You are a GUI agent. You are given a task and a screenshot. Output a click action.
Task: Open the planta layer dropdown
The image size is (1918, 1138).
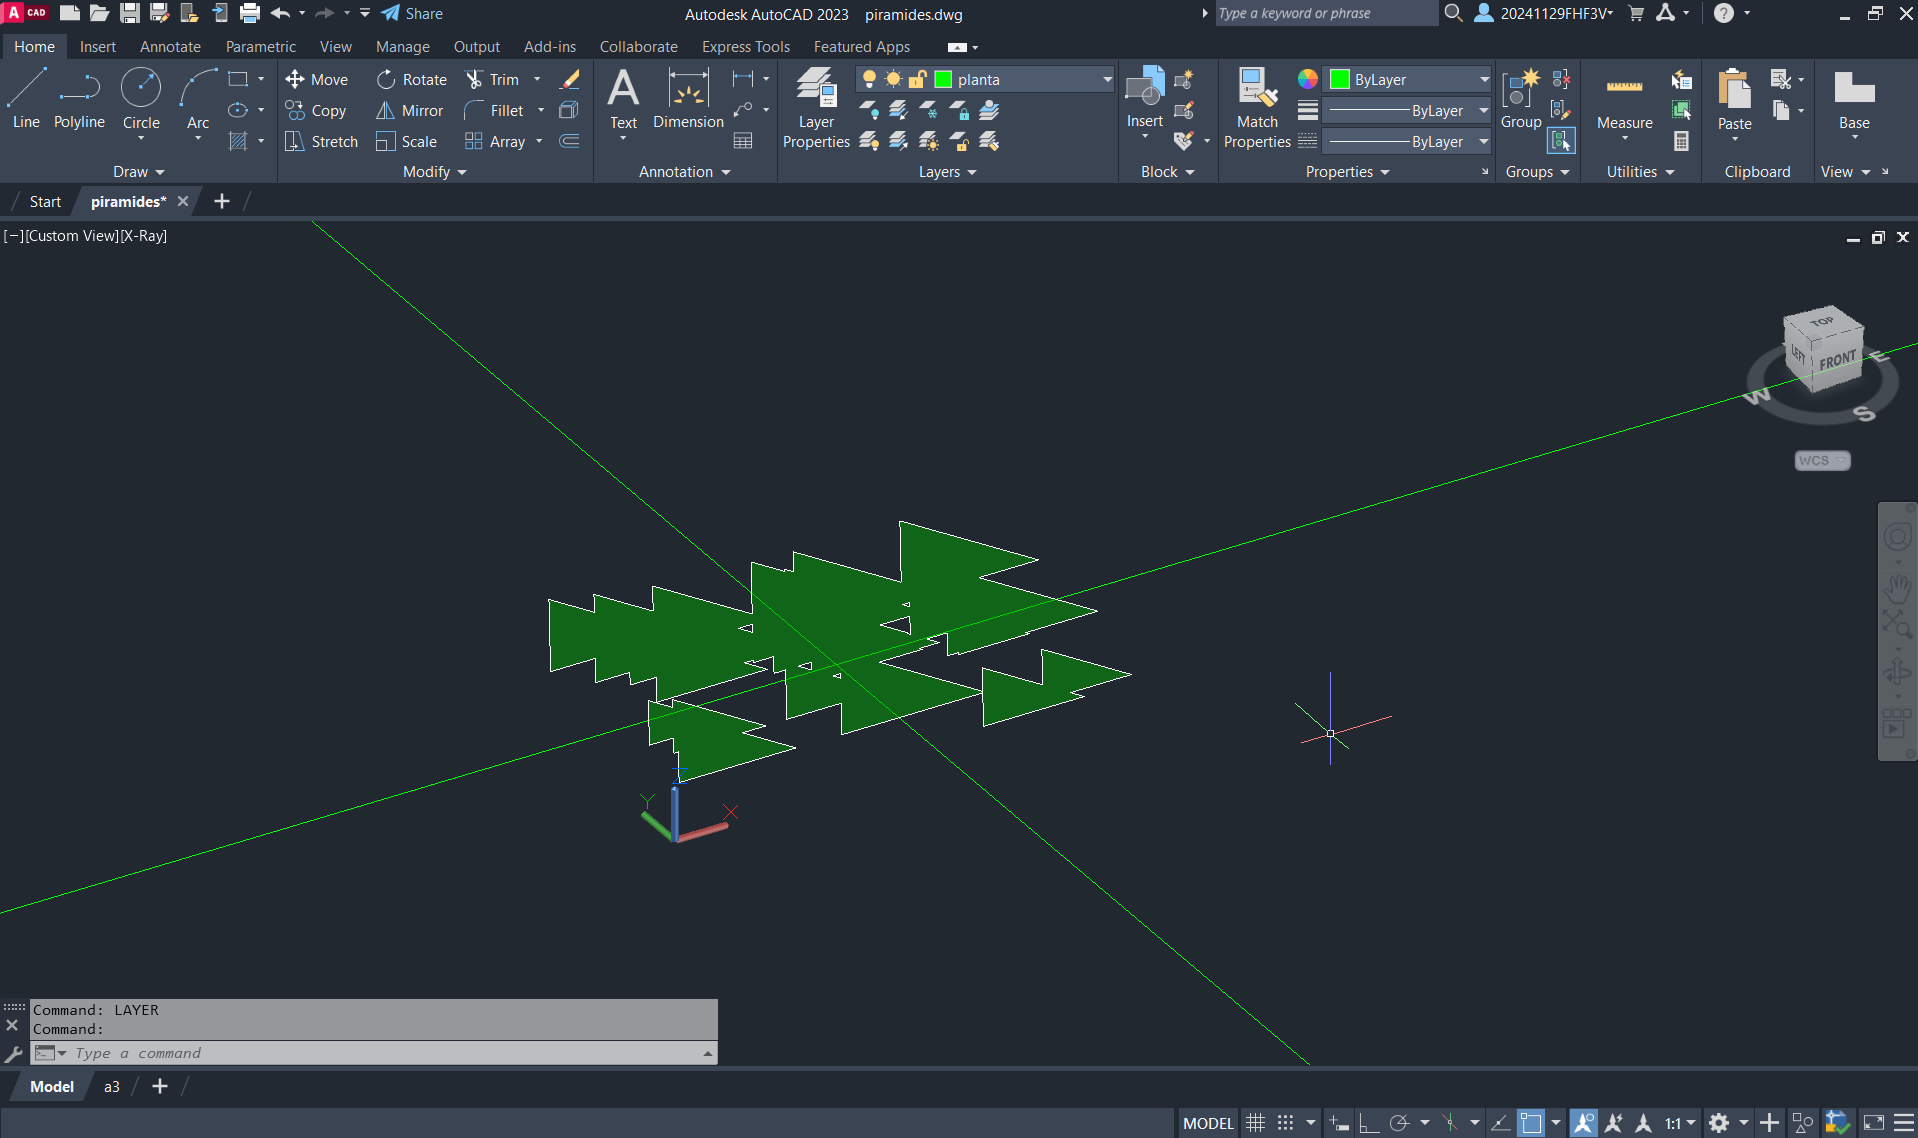[x=1107, y=80]
